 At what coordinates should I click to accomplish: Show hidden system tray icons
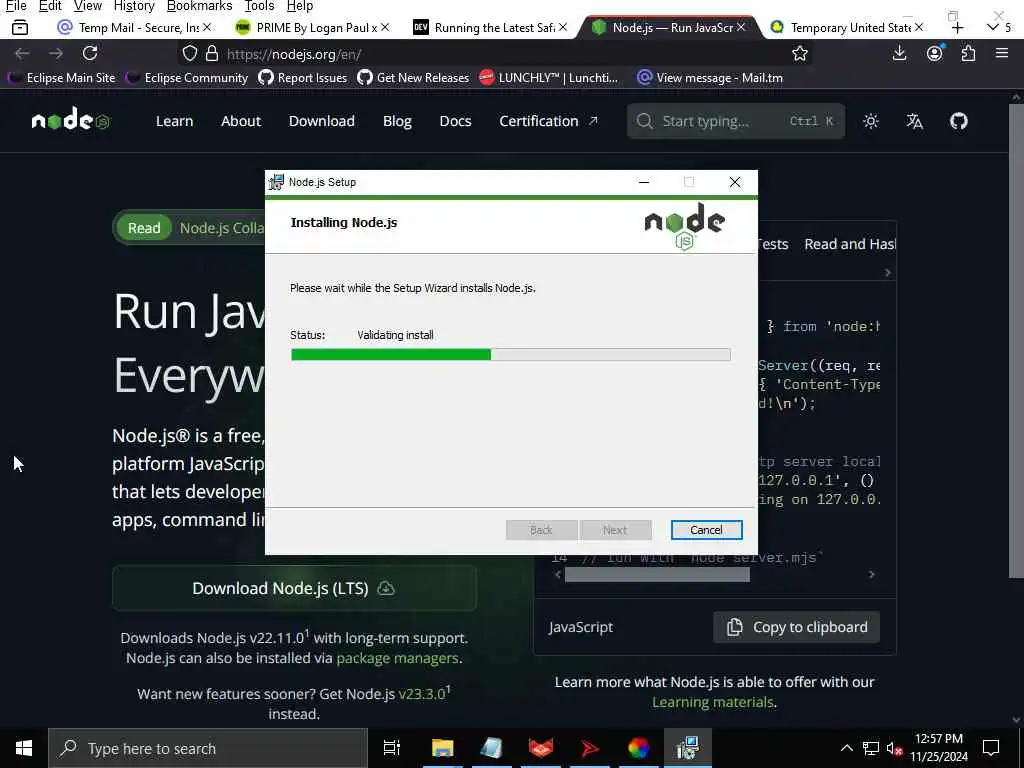(x=846, y=748)
